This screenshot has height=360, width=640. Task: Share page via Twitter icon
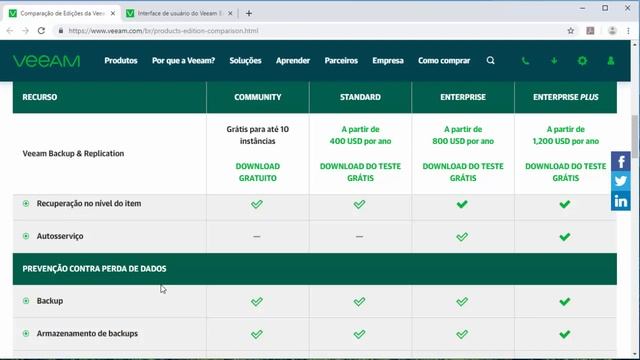[621, 181]
